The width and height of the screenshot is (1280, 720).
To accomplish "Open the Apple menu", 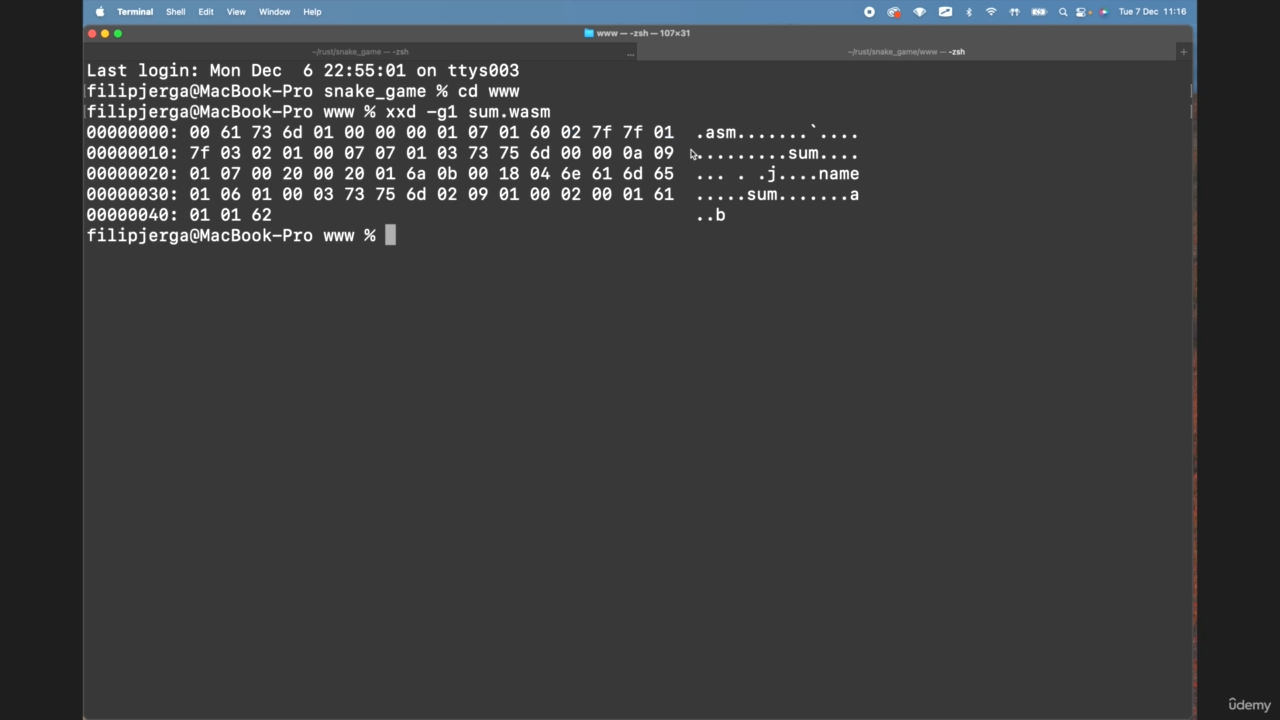I will 100,12.
